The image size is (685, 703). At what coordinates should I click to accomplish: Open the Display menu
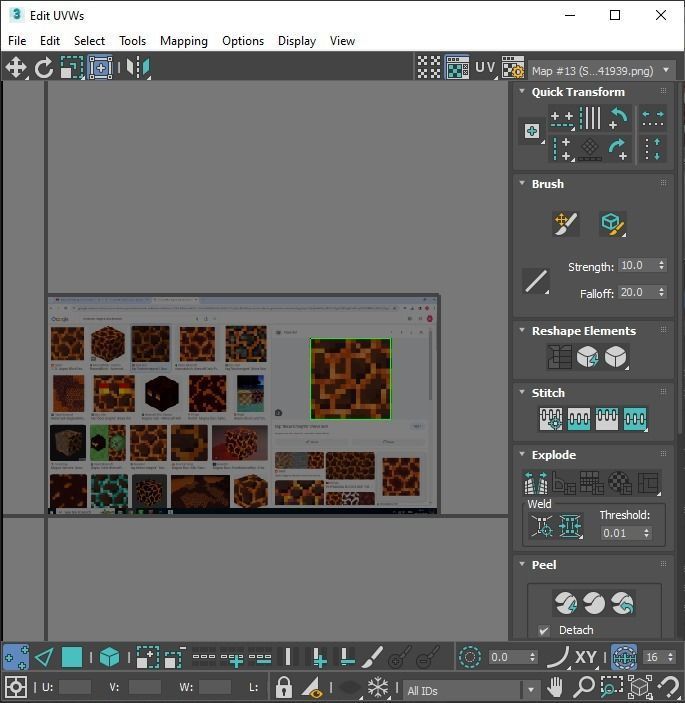(297, 41)
